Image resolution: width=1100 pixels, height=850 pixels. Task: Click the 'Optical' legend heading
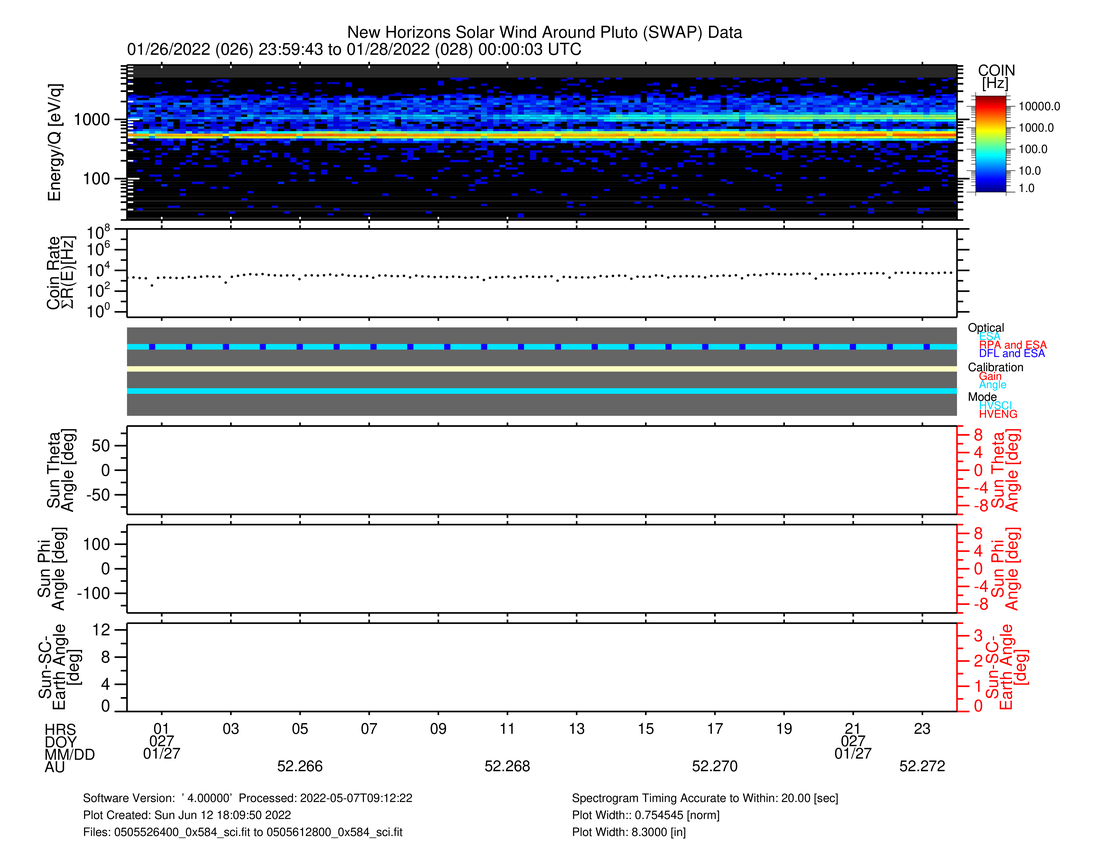pos(985,328)
